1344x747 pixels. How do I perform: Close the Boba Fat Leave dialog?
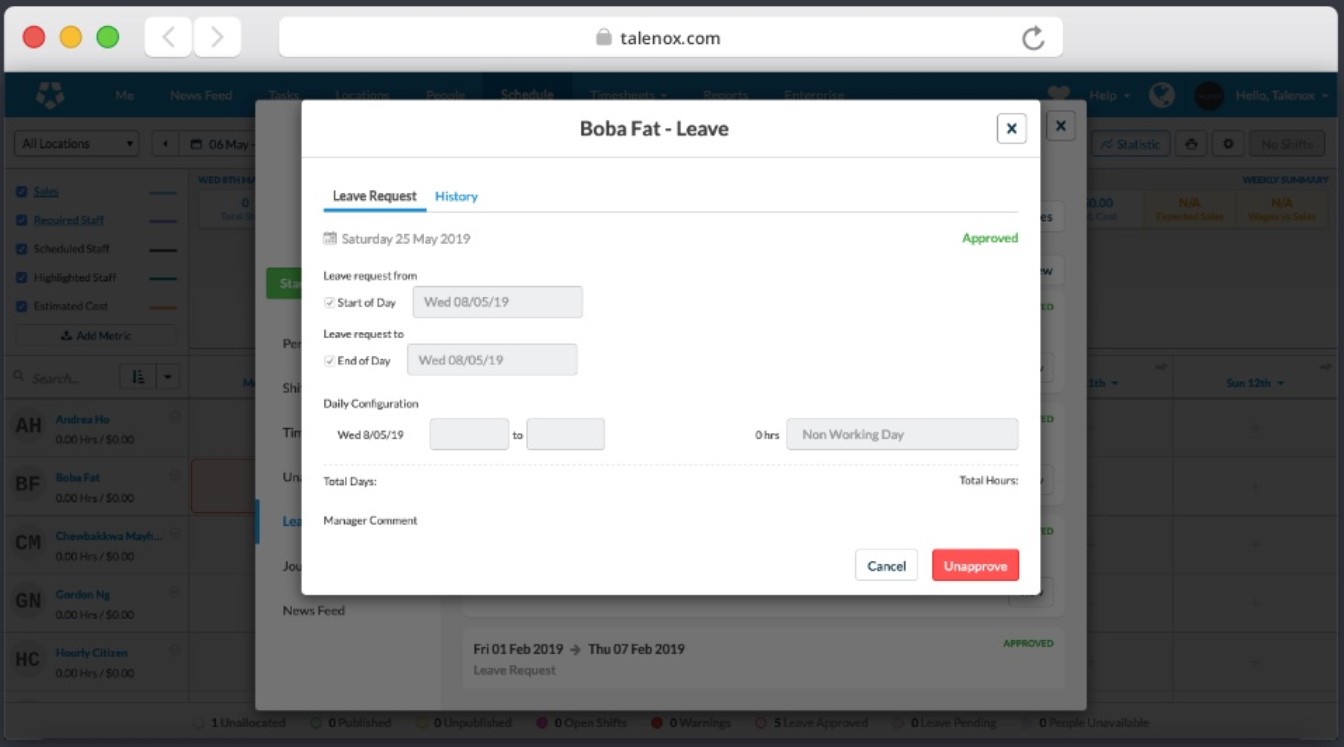1011,128
